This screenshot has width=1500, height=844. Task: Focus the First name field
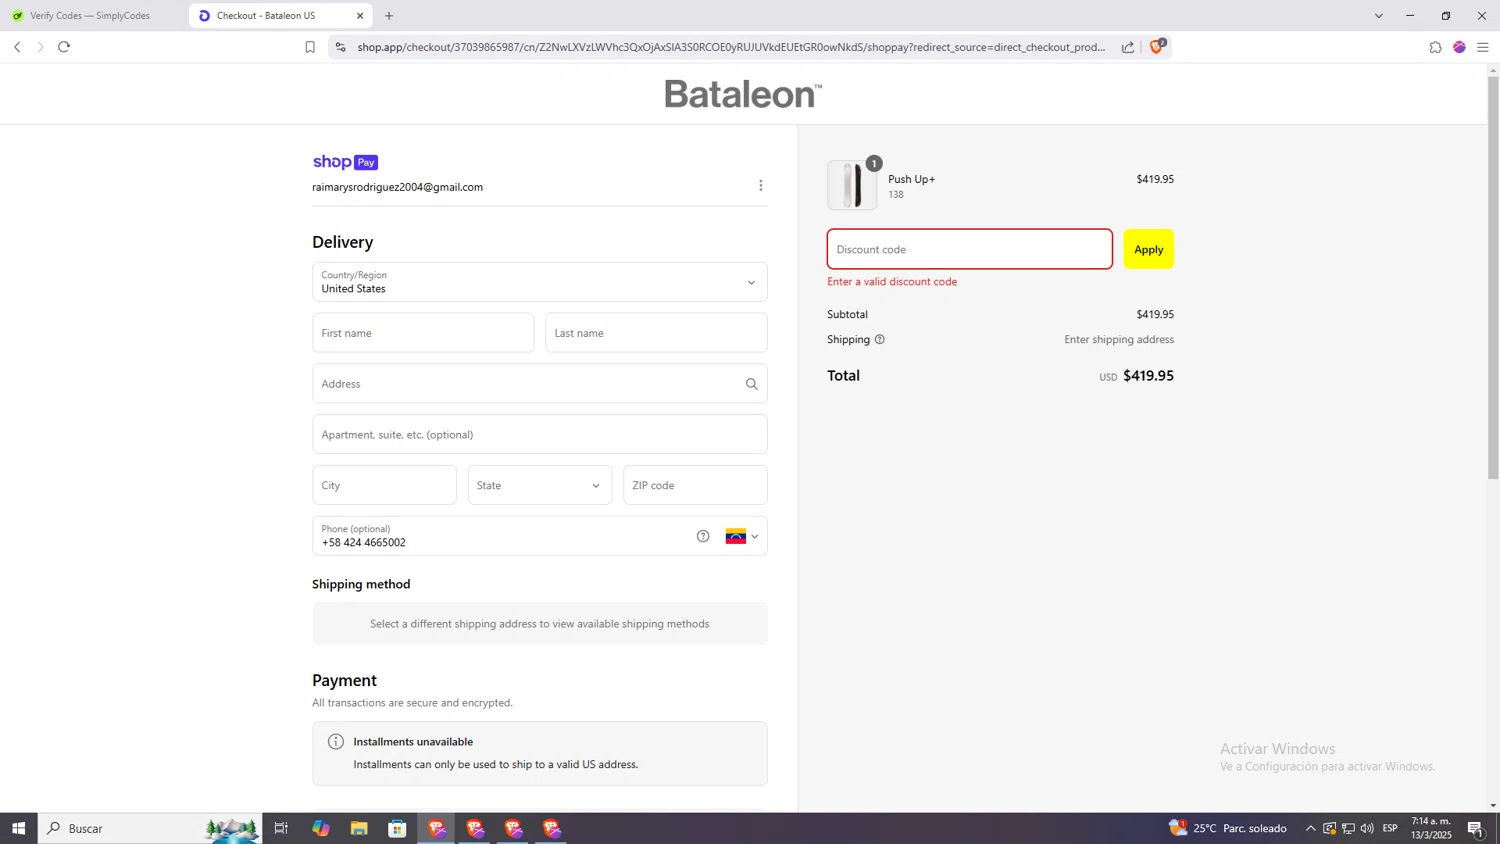tap(423, 333)
